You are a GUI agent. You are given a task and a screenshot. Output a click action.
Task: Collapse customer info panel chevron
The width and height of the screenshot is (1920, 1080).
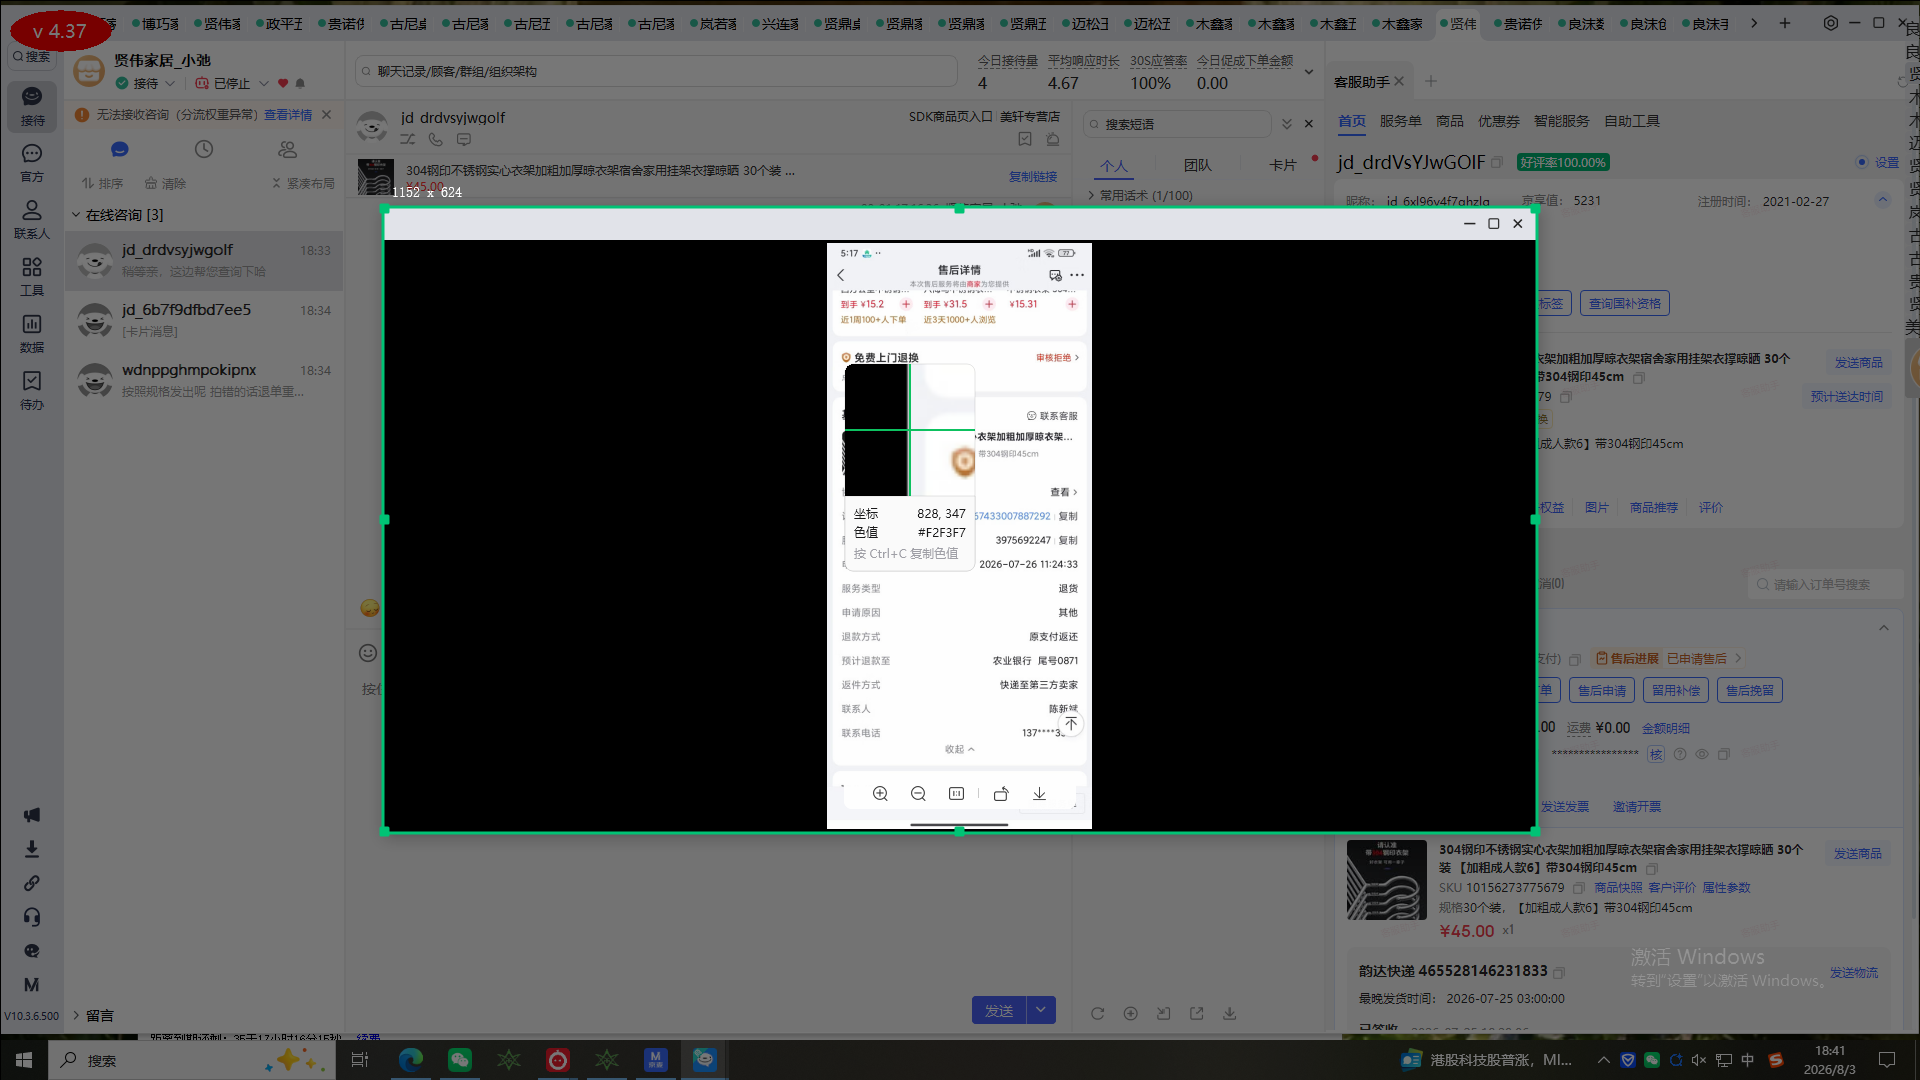click(x=1883, y=200)
